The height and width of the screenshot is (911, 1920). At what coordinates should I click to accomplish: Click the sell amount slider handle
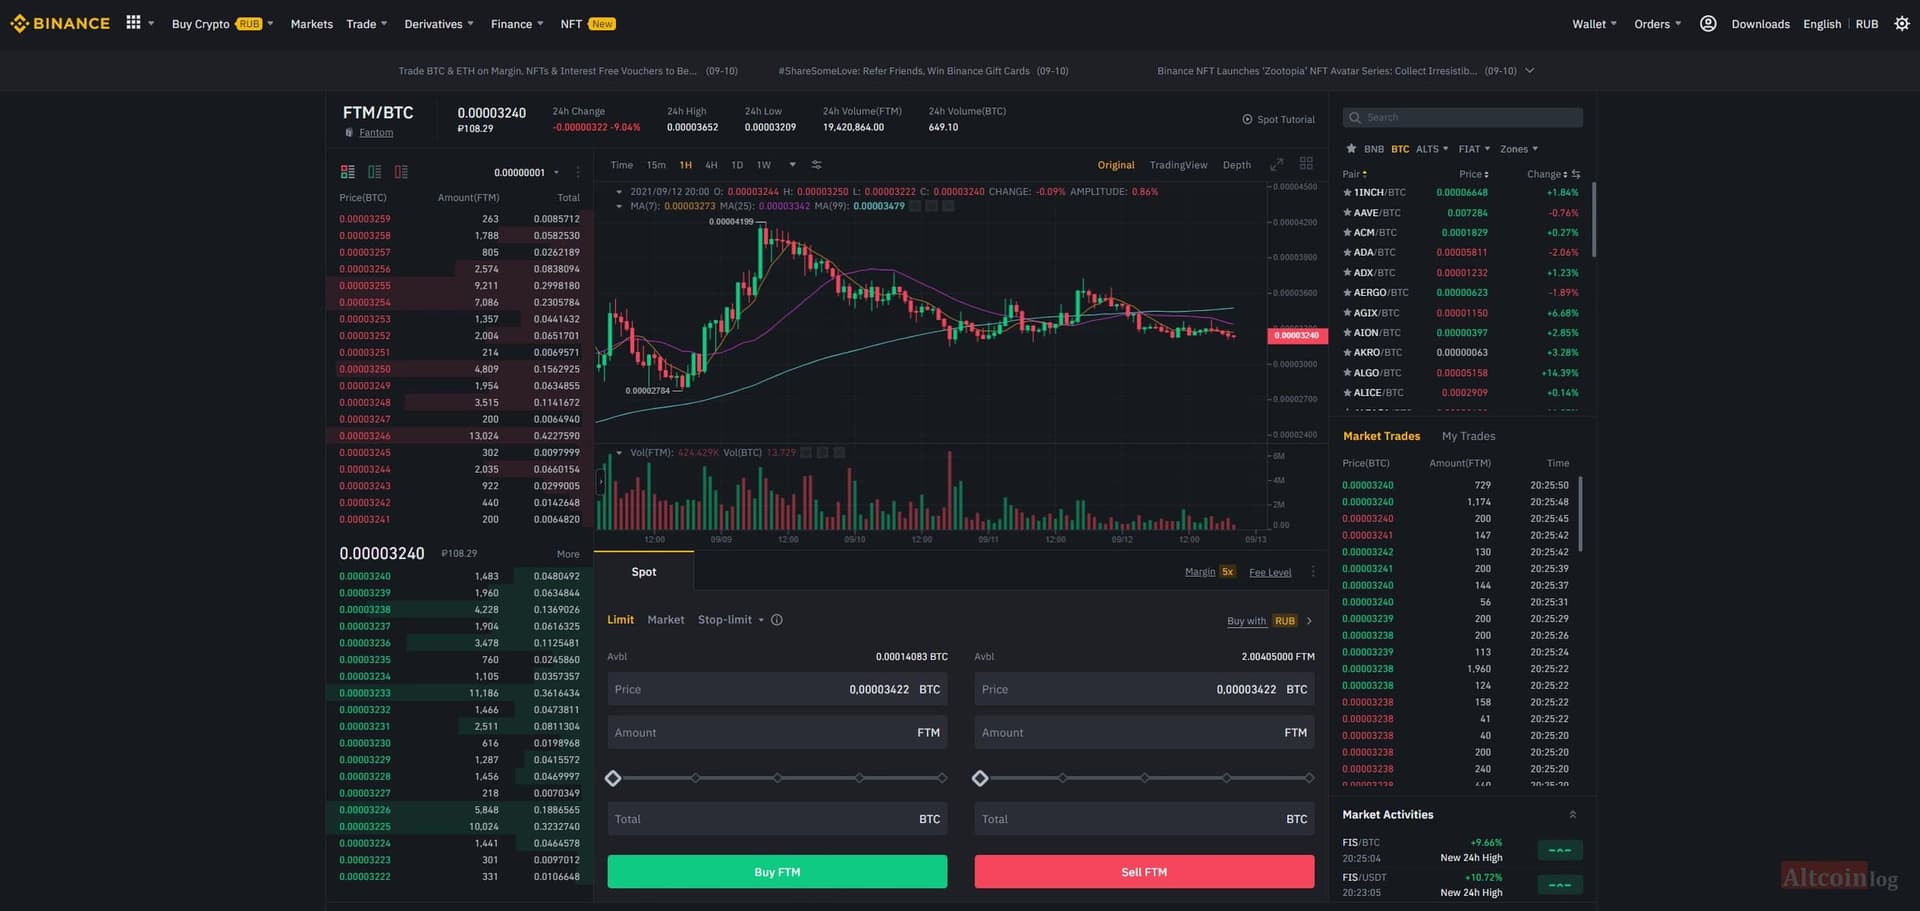(980, 778)
